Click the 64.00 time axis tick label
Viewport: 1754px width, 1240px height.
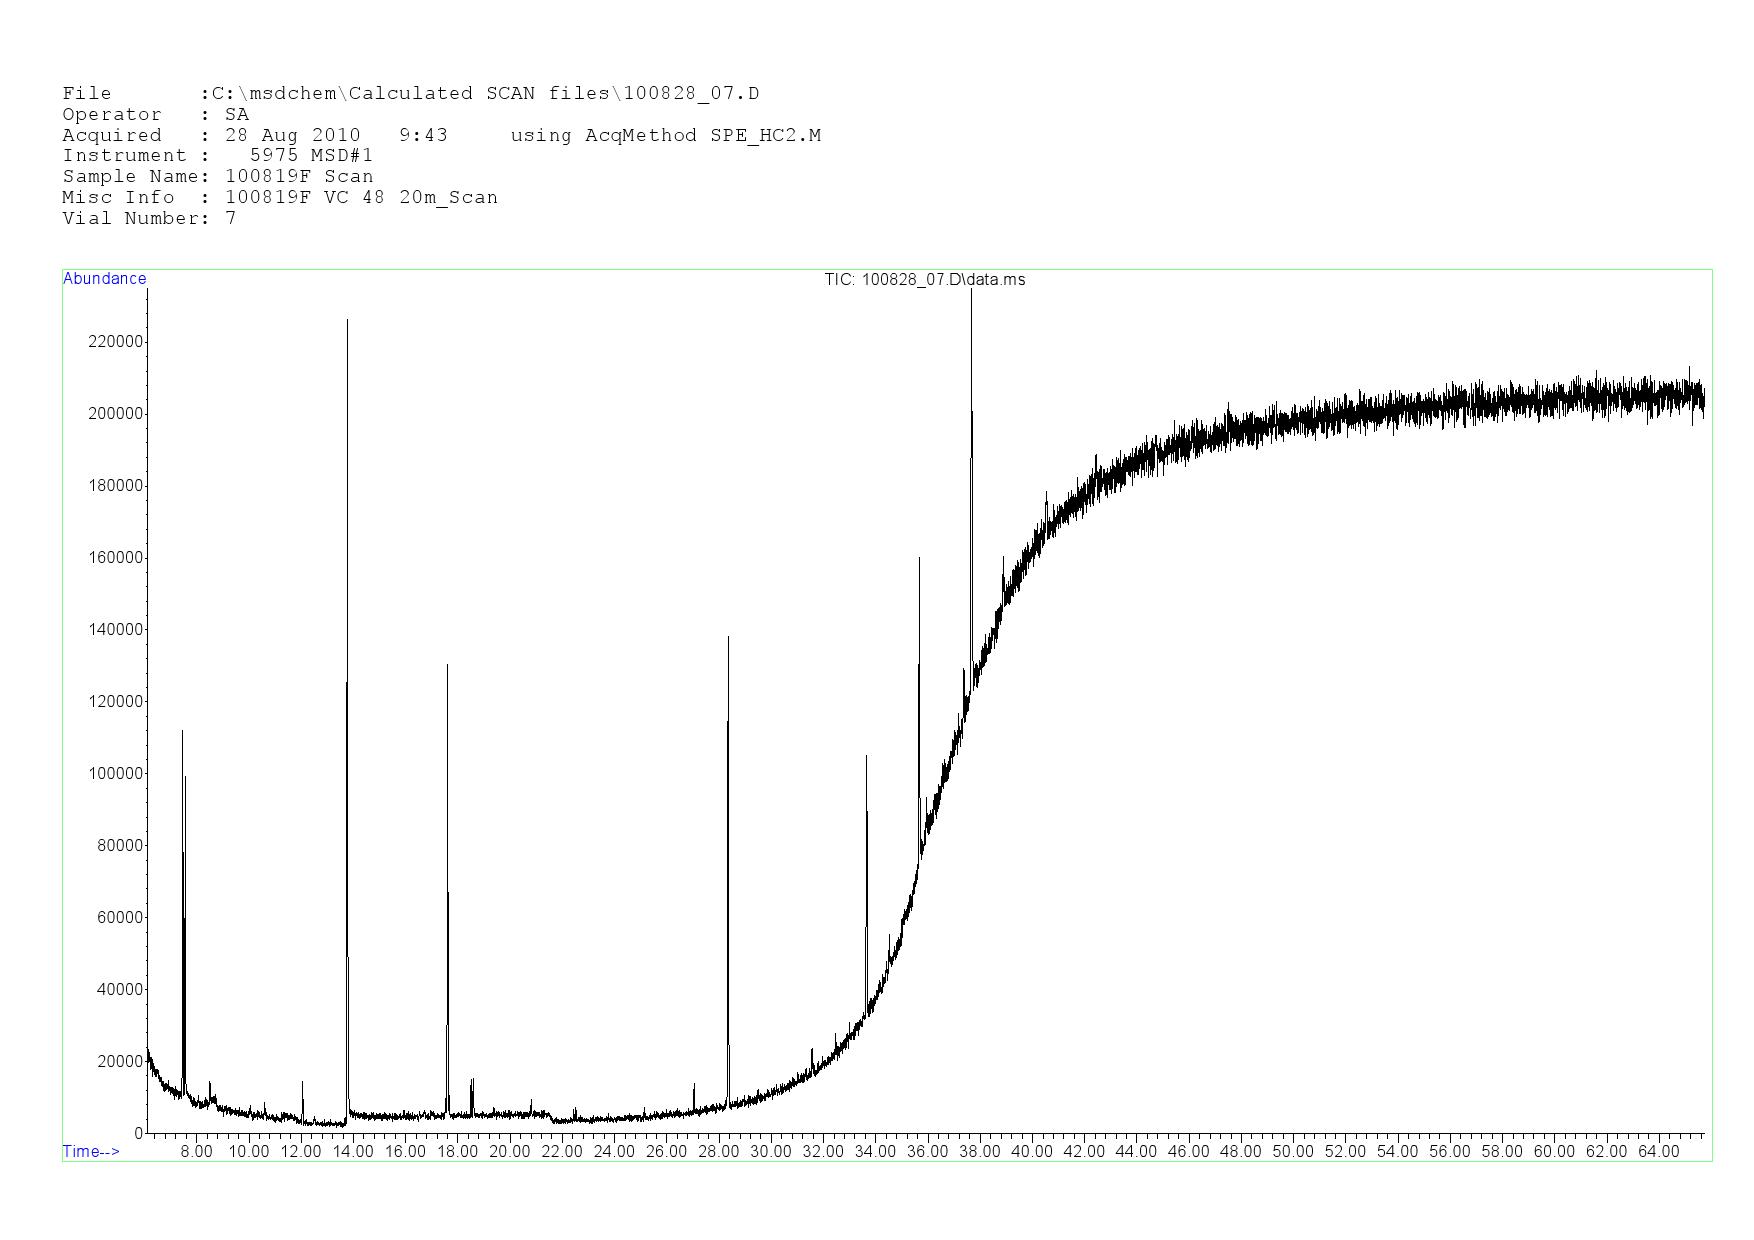1658,1151
